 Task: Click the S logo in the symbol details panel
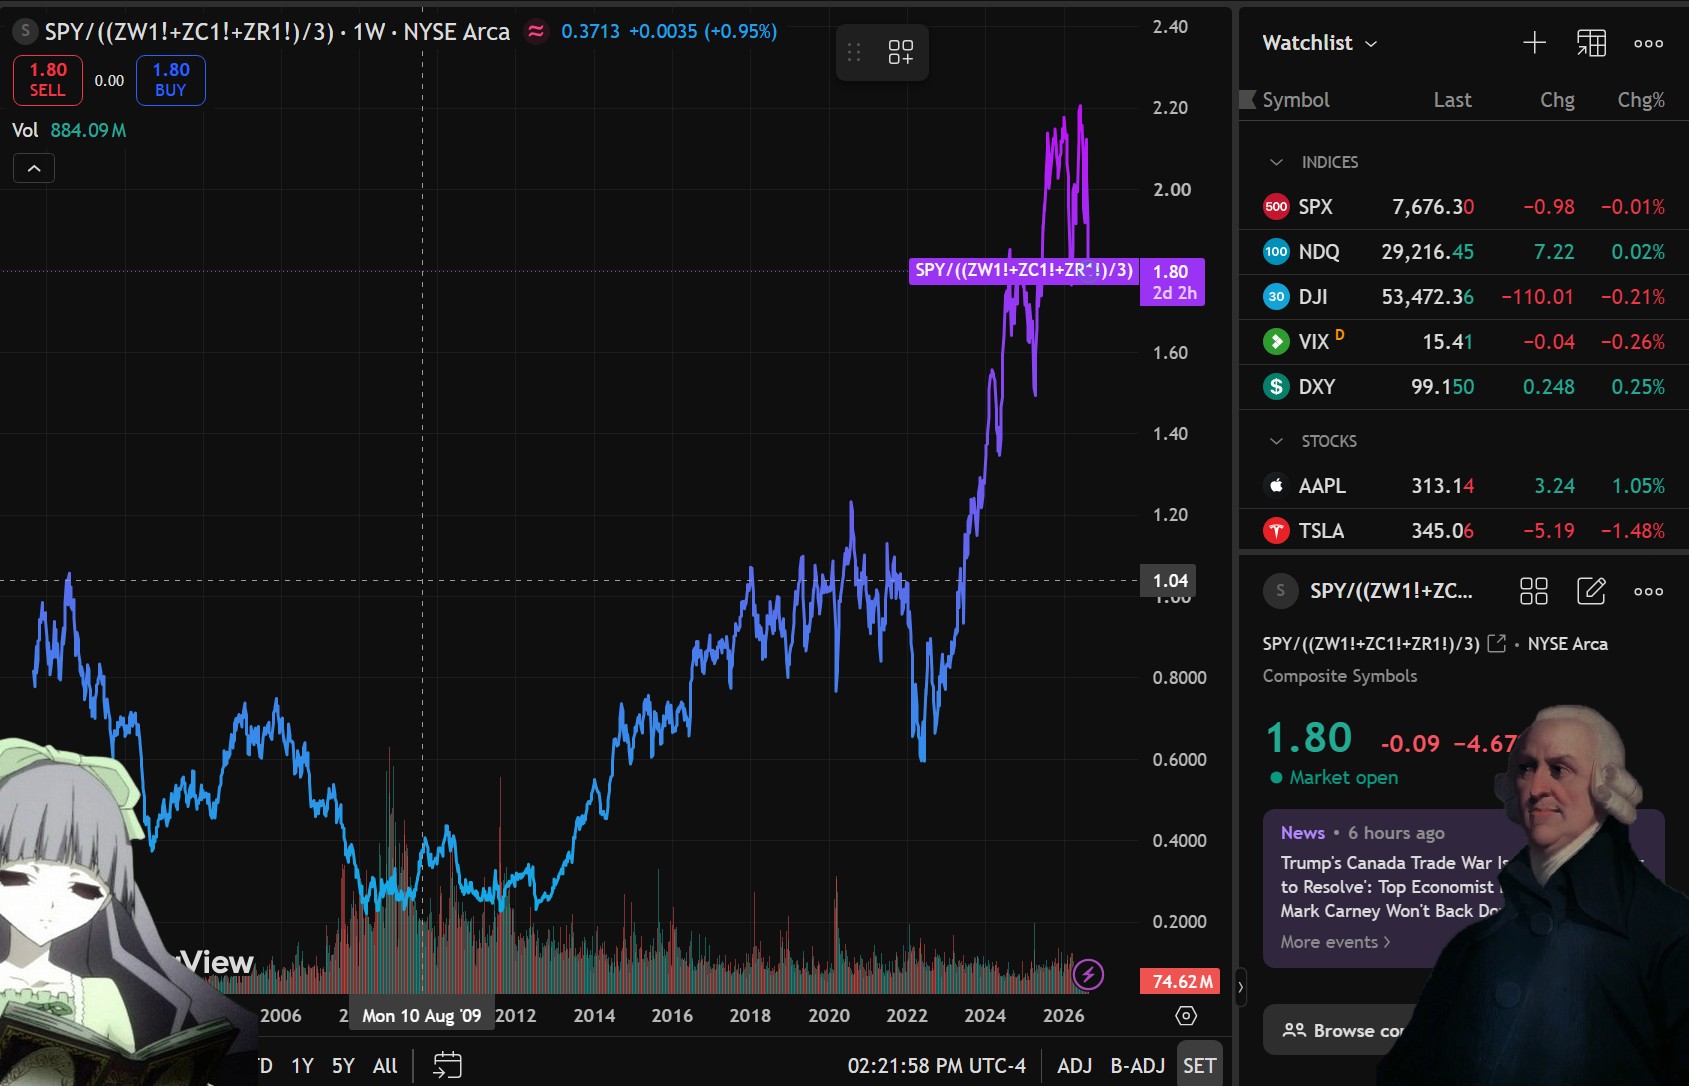[x=1280, y=591]
